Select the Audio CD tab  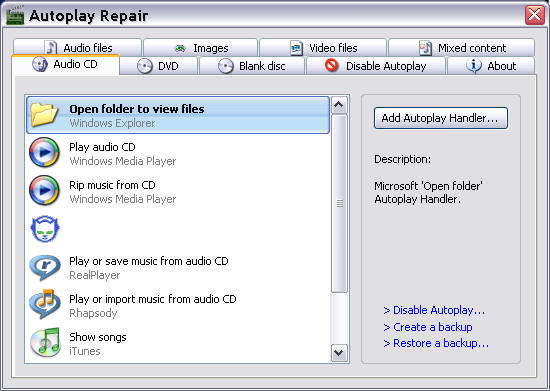point(65,65)
